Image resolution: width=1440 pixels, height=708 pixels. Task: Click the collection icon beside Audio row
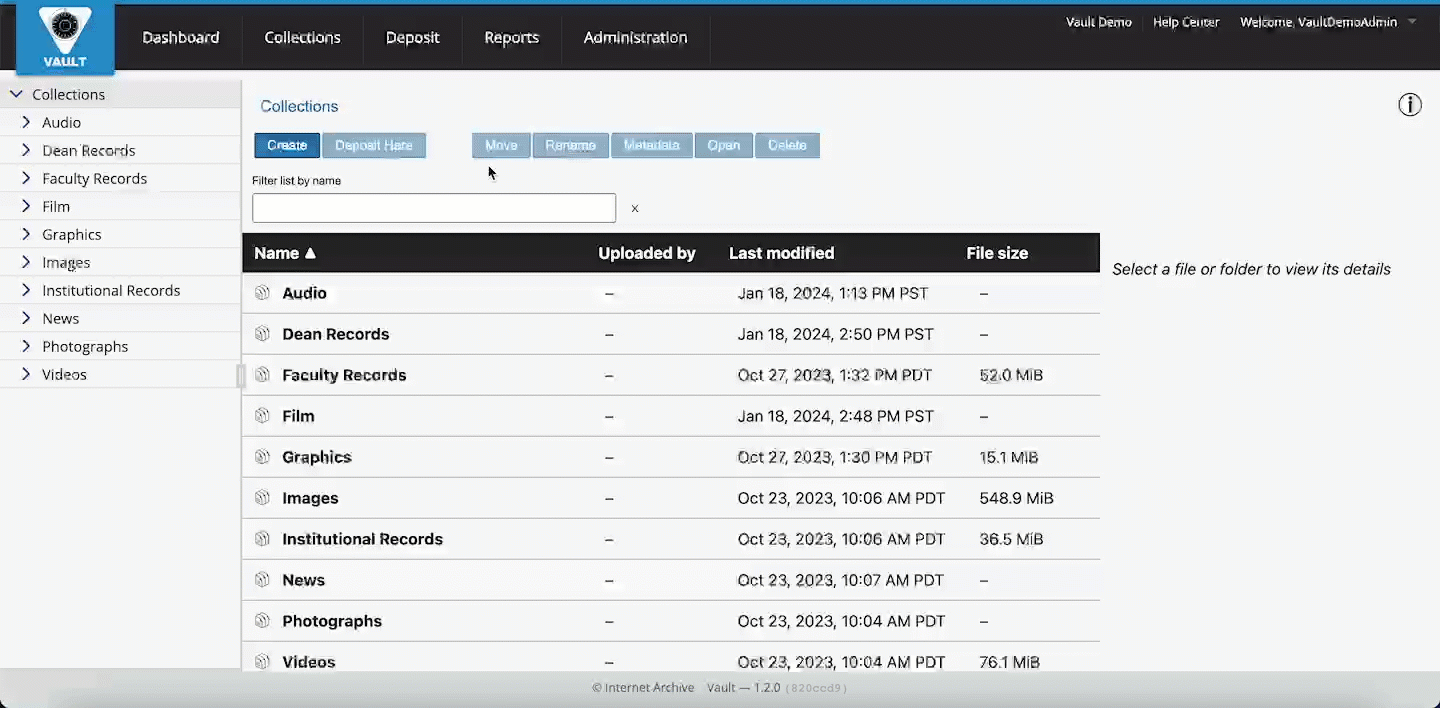[x=262, y=293]
